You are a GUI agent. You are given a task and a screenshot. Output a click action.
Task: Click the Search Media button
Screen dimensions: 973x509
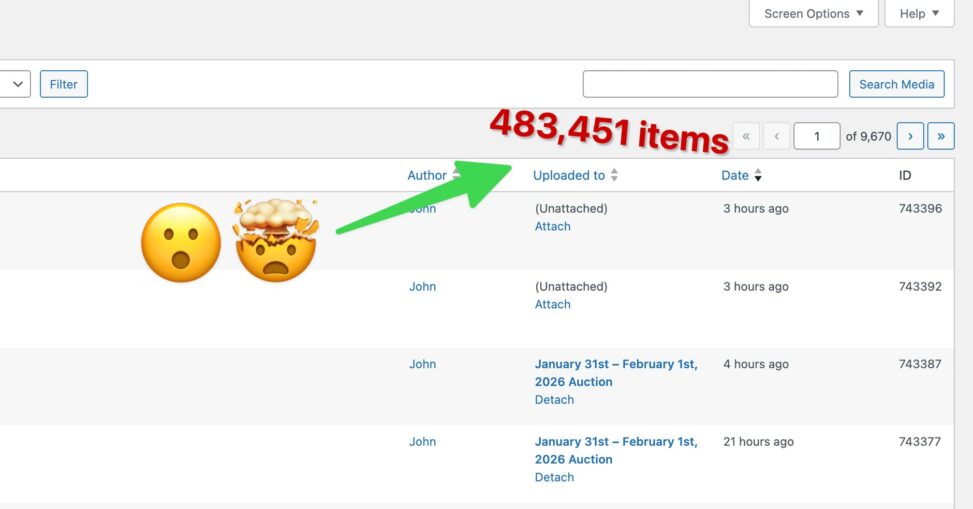pyautogui.click(x=896, y=84)
